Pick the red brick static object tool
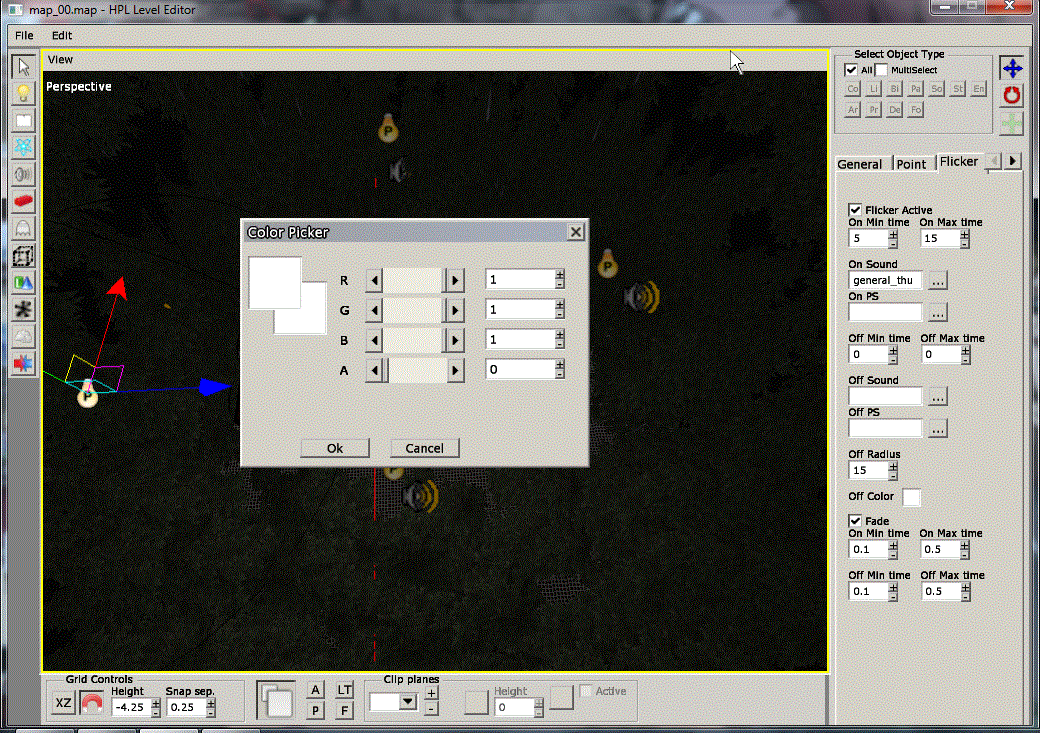The height and width of the screenshot is (733, 1040). click(x=23, y=202)
